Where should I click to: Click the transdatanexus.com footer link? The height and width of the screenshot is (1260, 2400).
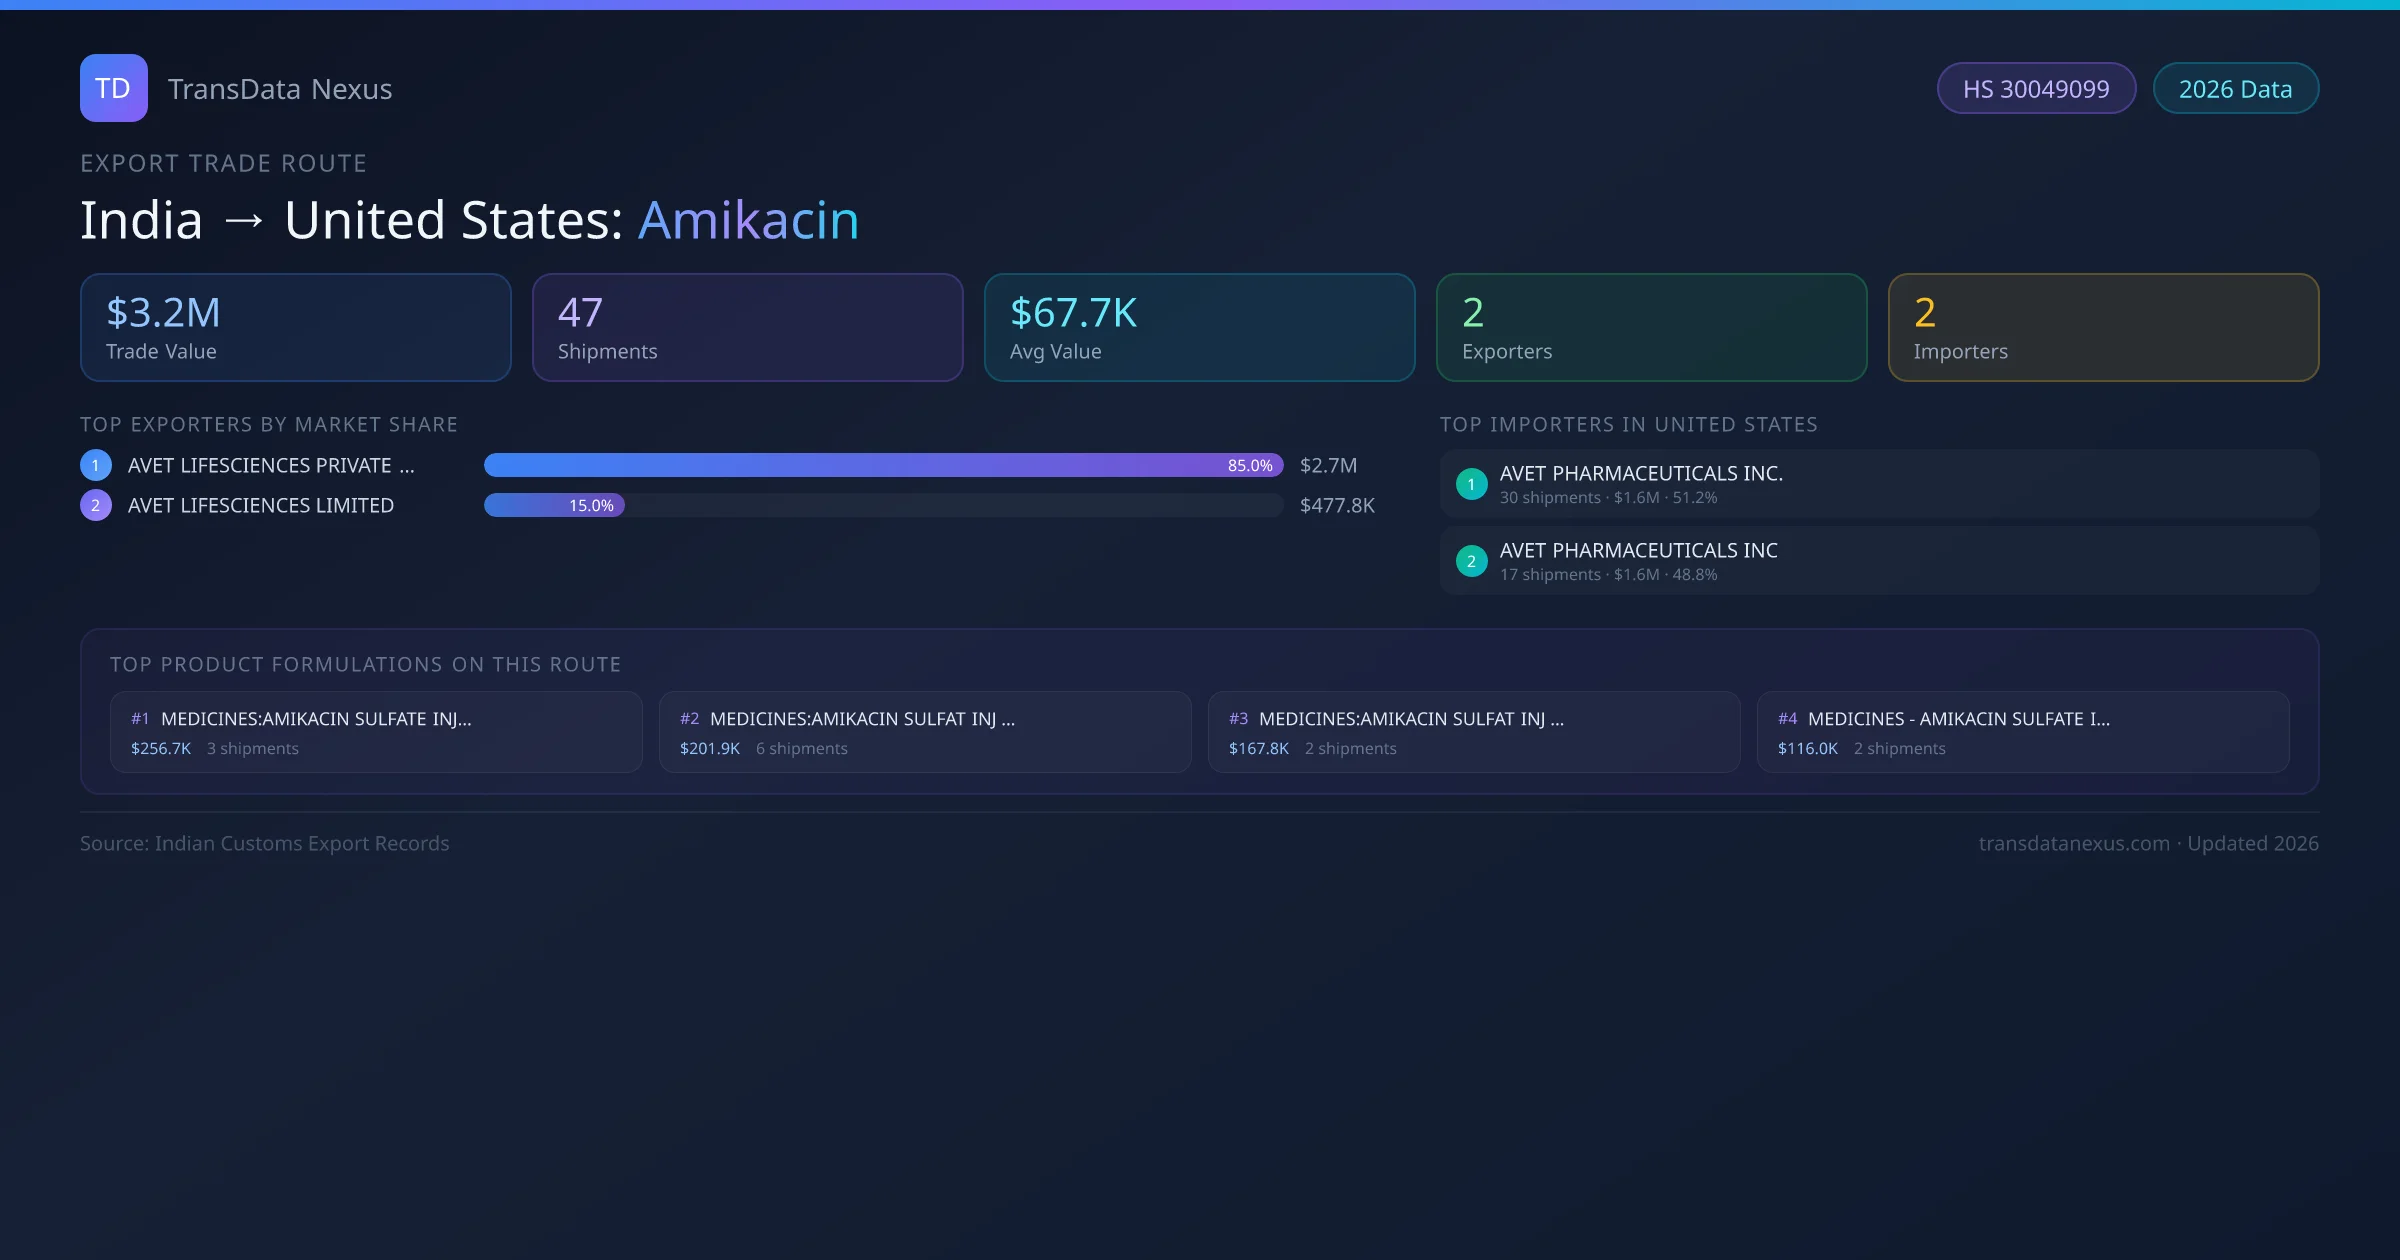point(2074,843)
